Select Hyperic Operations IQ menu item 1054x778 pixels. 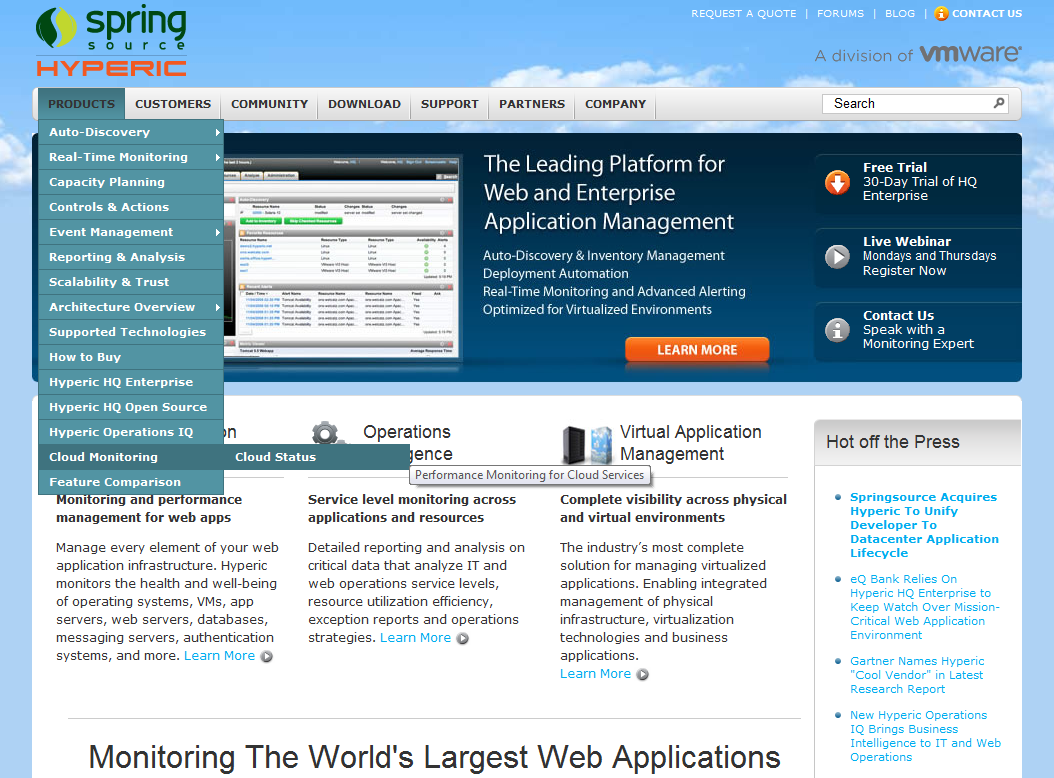(131, 432)
